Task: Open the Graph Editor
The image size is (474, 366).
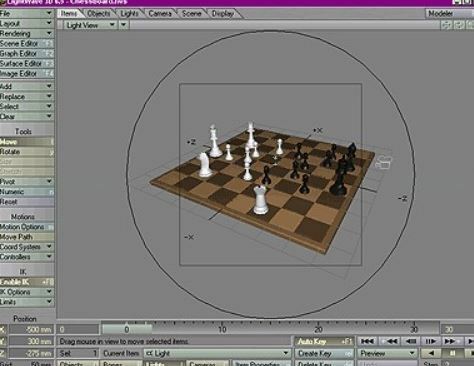Action: click(x=27, y=53)
